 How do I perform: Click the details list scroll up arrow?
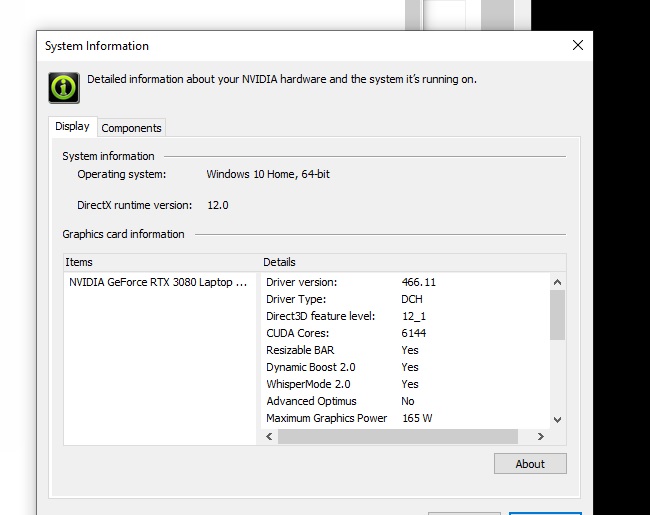[557, 282]
